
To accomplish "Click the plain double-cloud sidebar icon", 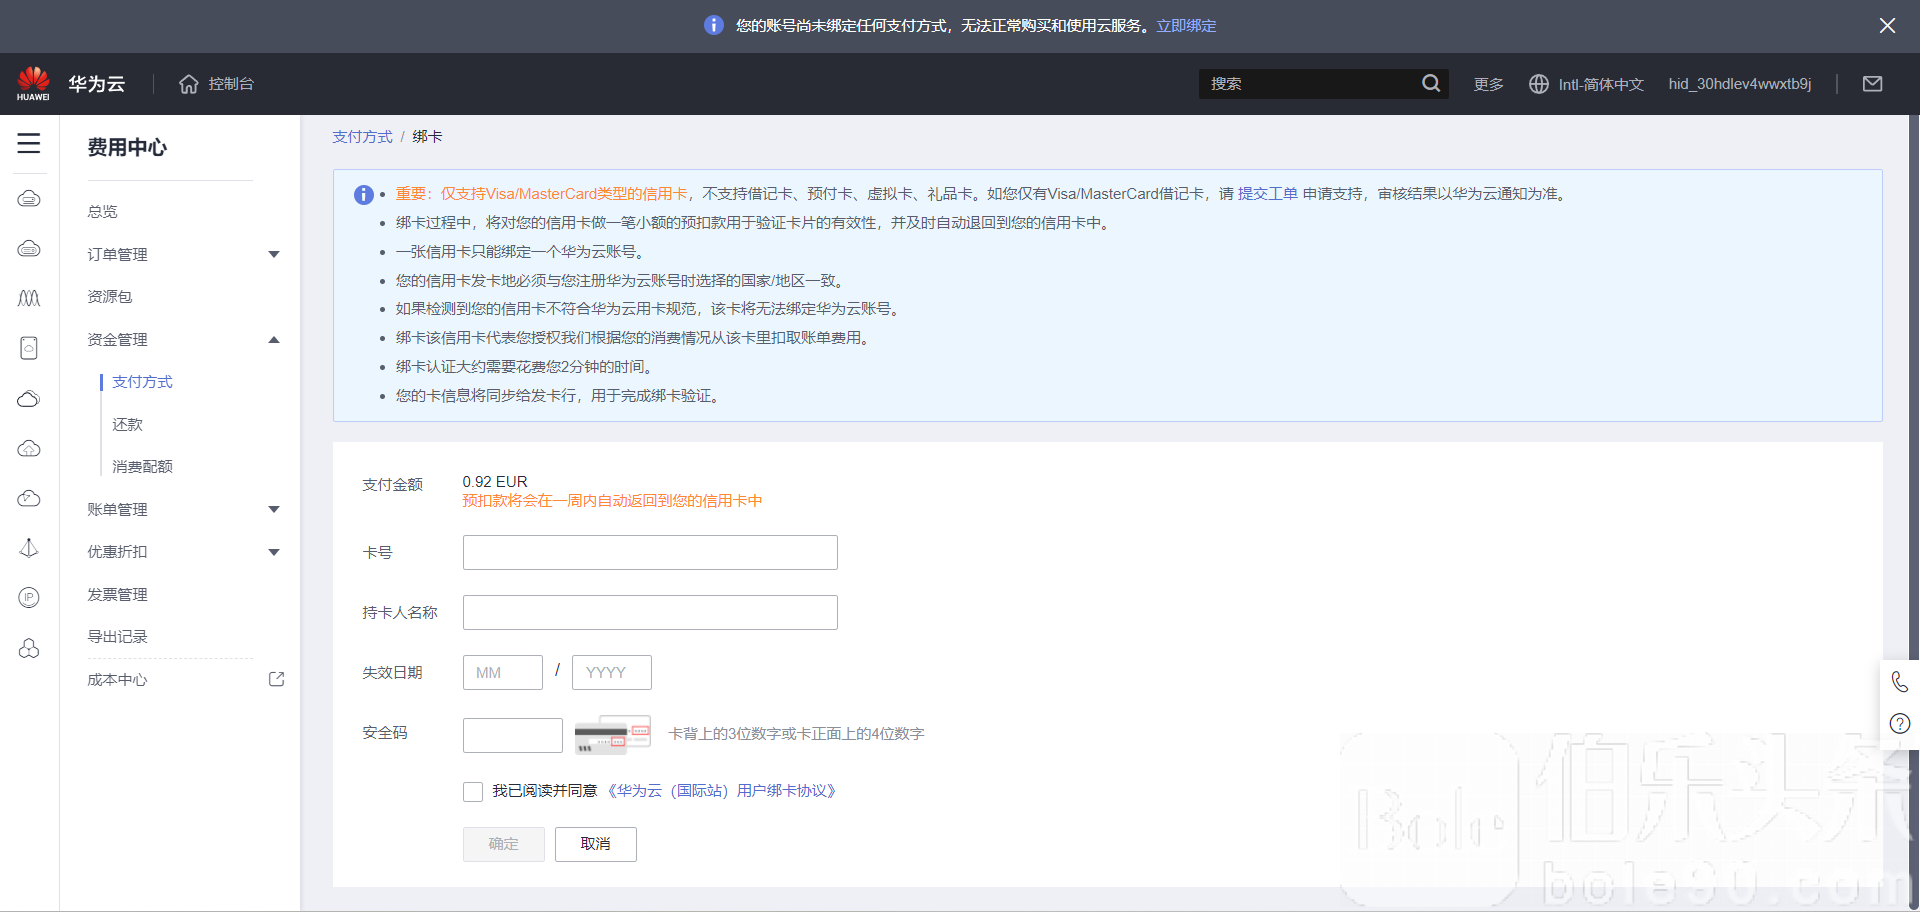I will (x=29, y=398).
